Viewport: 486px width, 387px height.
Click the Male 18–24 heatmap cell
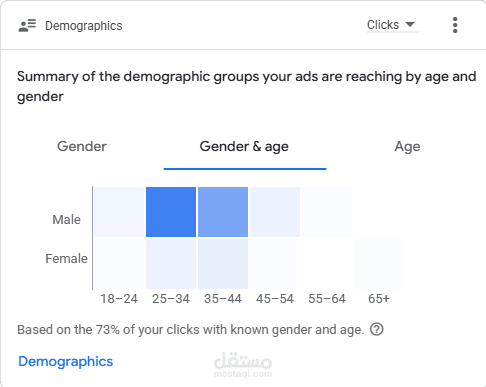pos(119,212)
